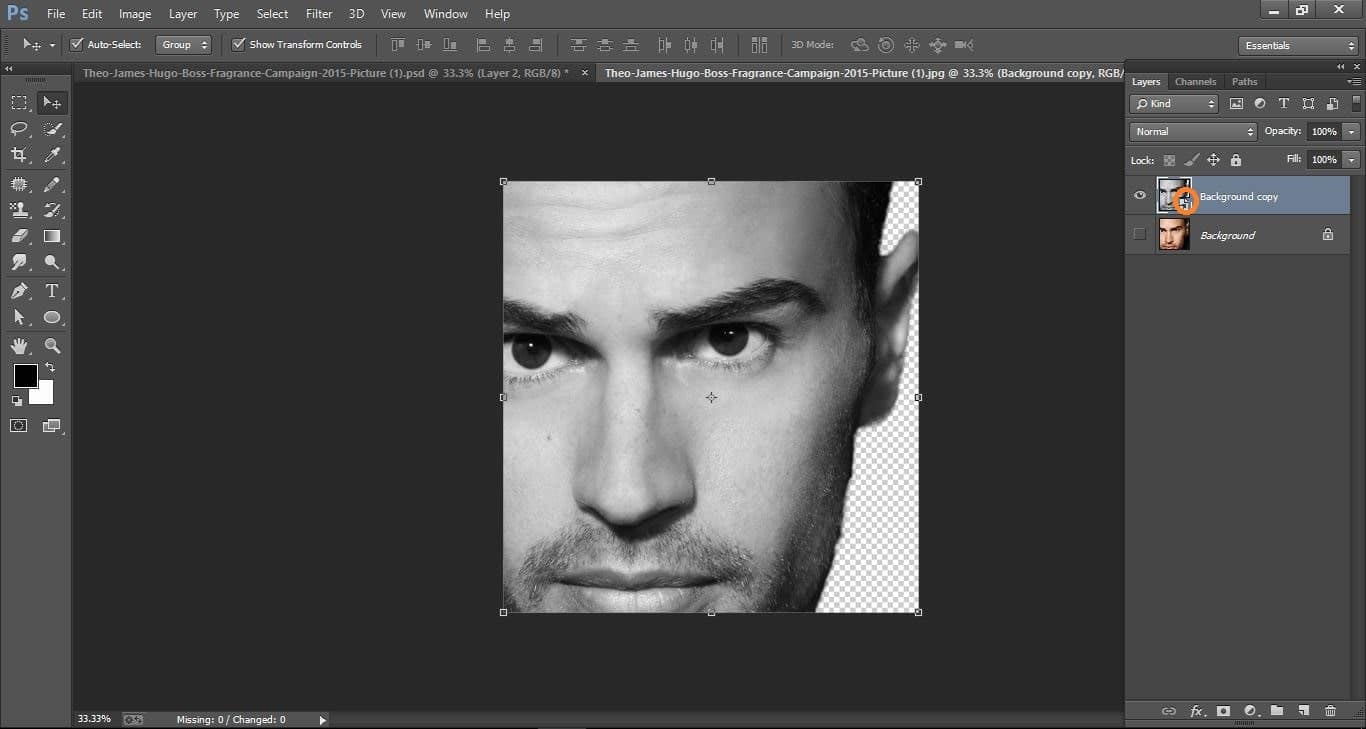1366x729 pixels.
Task: Choose the Clone Stamp tool
Action: point(18,209)
